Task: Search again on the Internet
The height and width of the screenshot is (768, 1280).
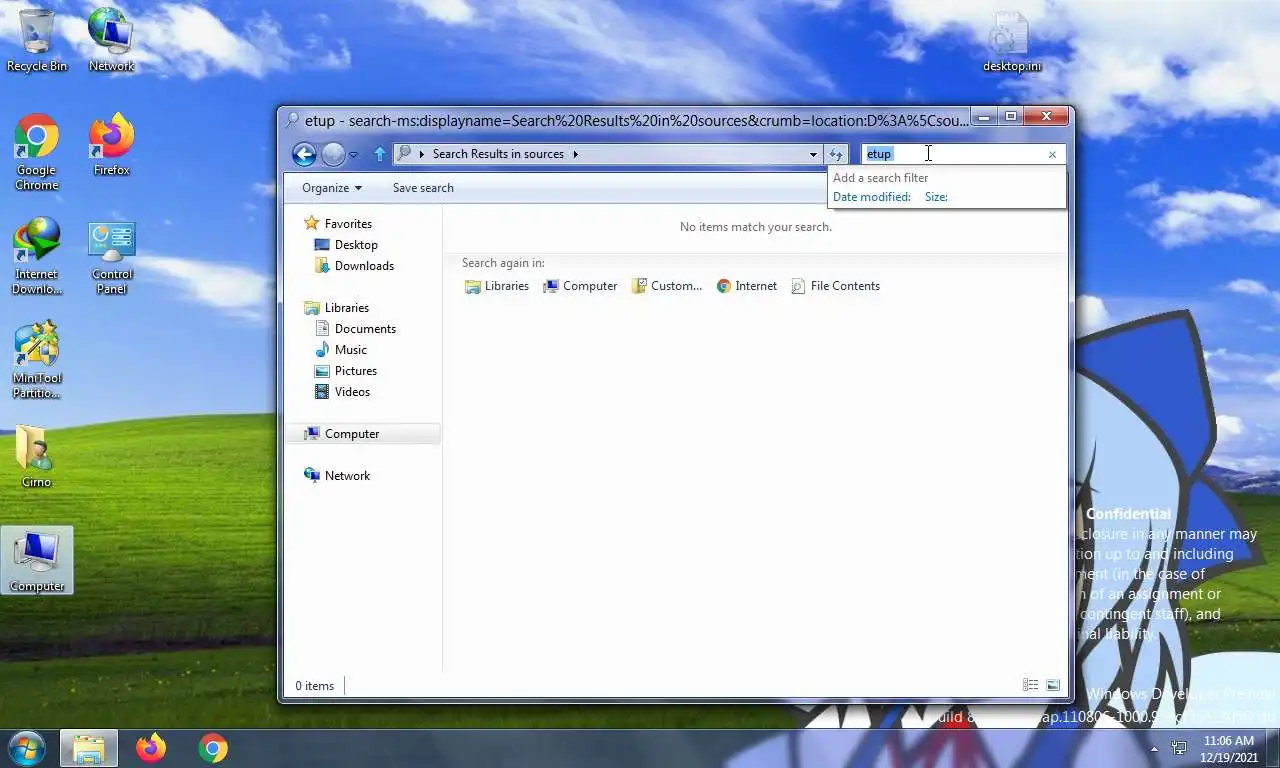Action: pos(746,286)
